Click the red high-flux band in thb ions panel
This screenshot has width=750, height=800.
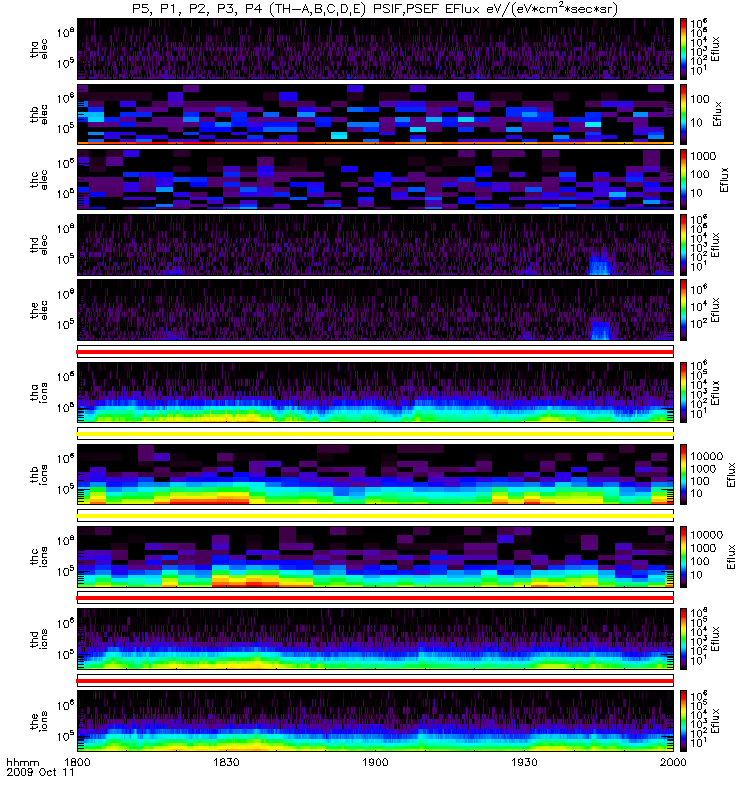pyautogui.click(x=209, y=501)
